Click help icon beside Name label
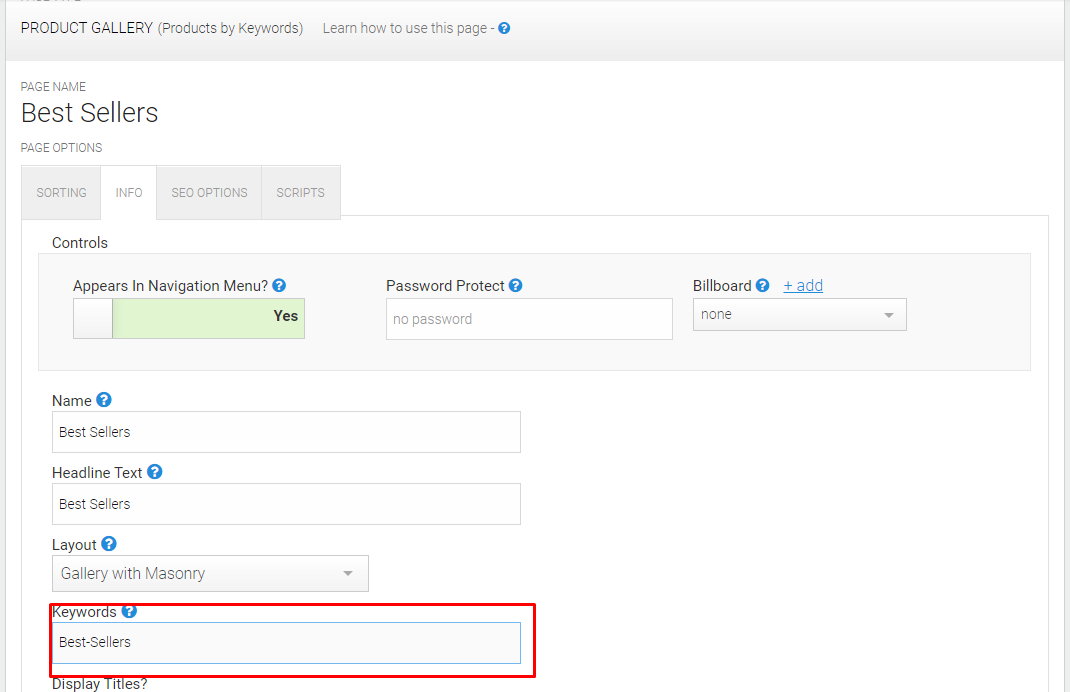This screenshot has height=692, width=1070. 104,399
